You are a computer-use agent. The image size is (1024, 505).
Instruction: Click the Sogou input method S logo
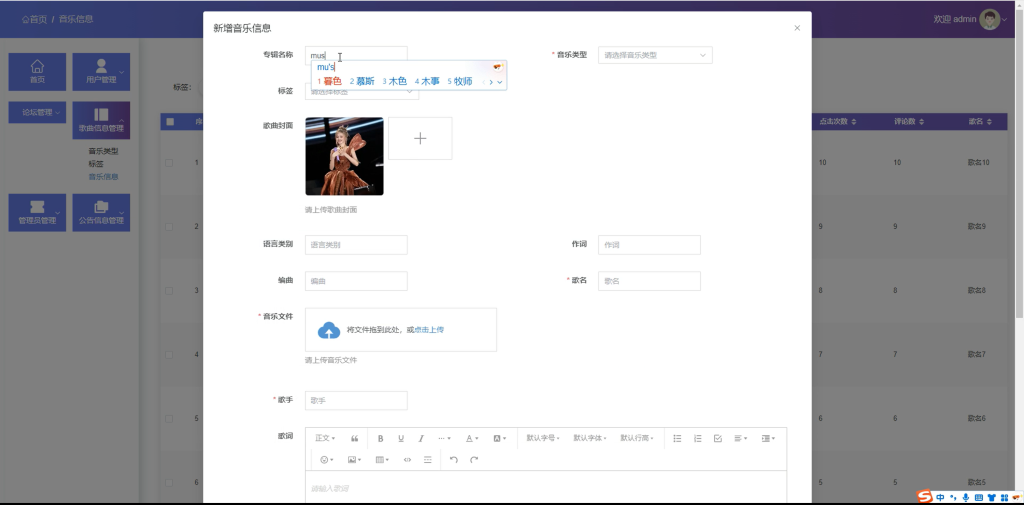tap(925, 497)
